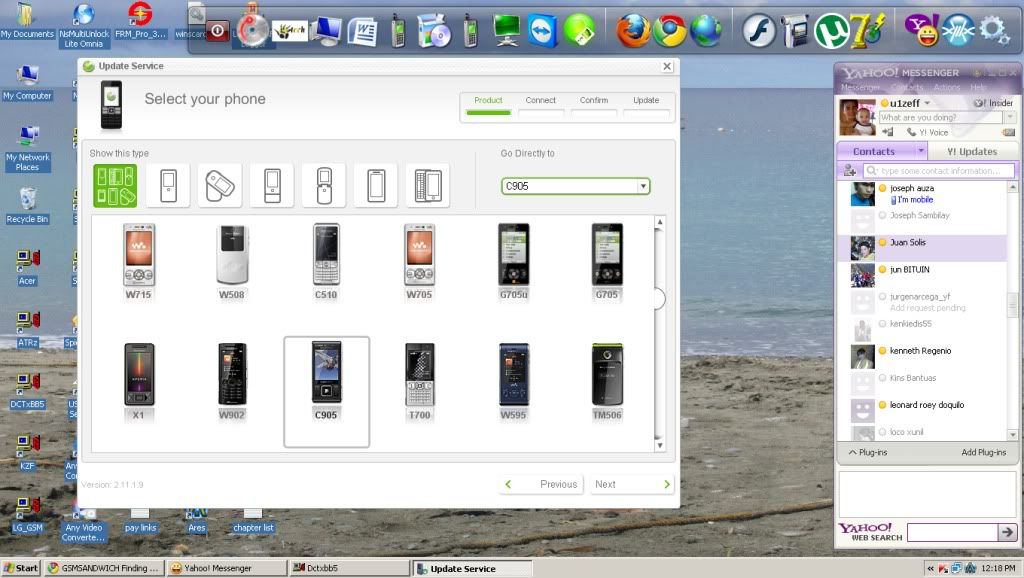Expand Yahoo status dropdown next to u1zeff

coord(927,103)
